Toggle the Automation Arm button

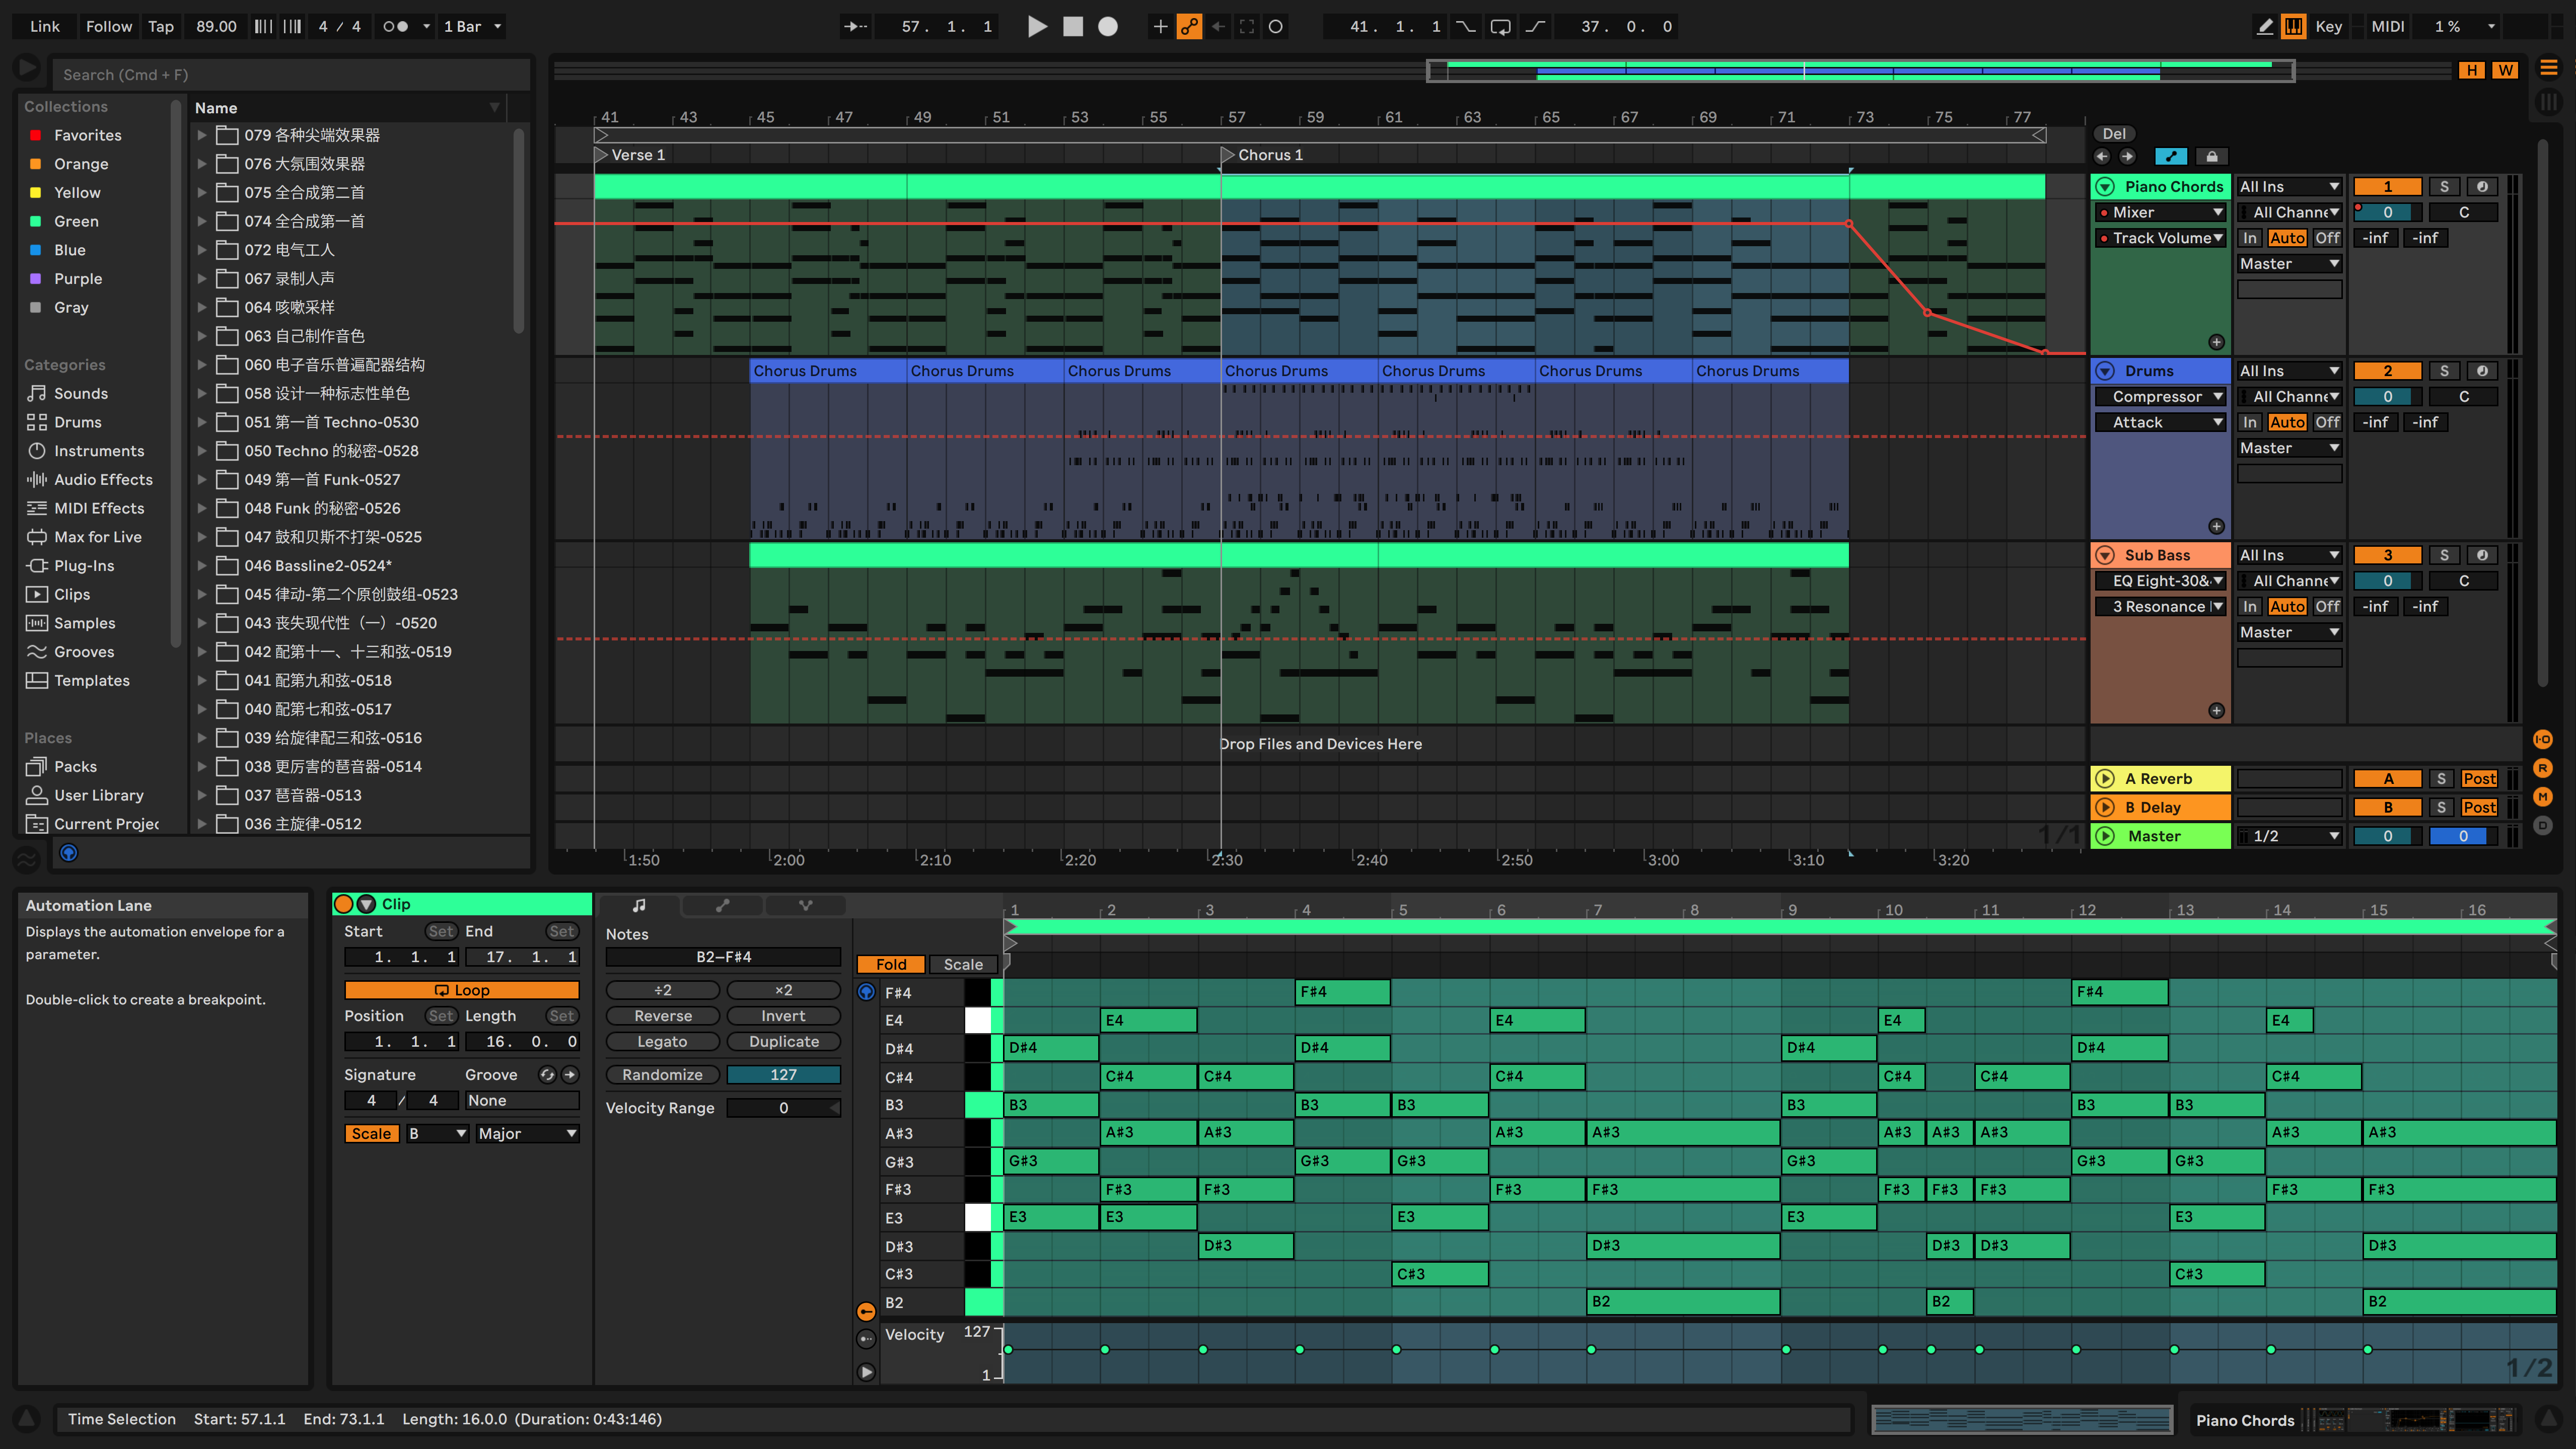[1189, 27]
